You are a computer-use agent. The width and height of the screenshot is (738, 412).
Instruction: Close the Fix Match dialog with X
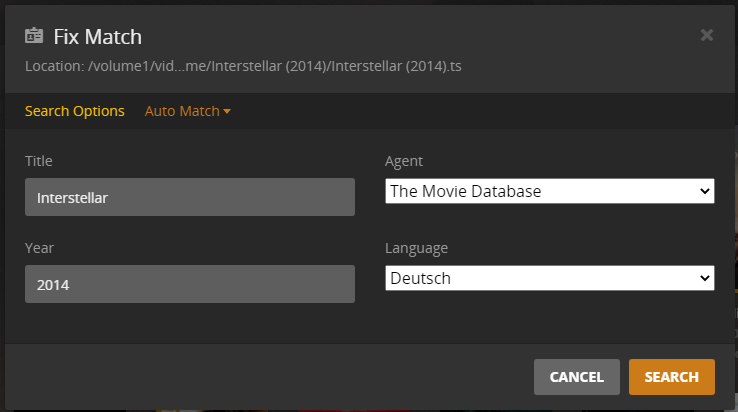point(707,36)
